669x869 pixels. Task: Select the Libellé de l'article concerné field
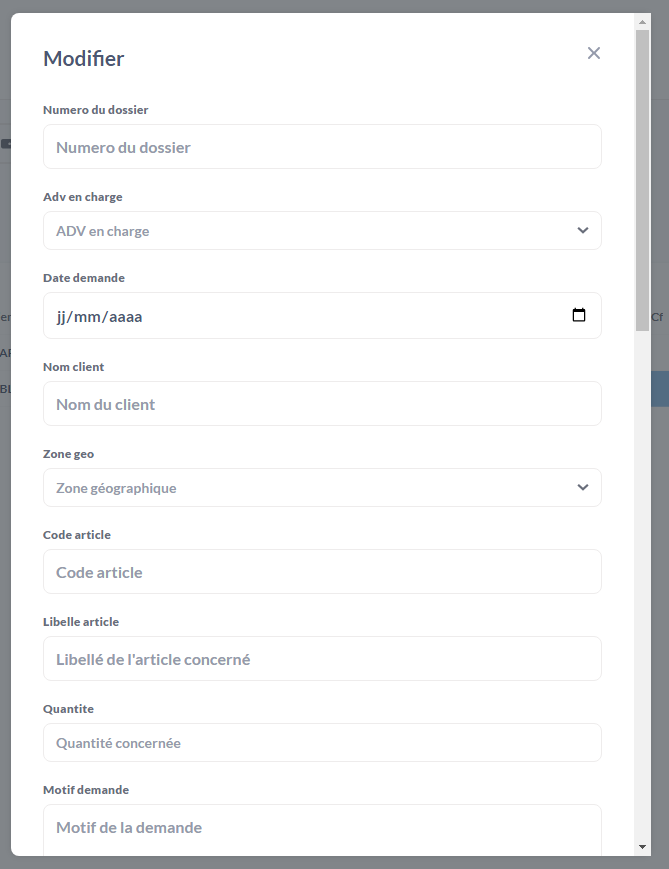[322, 659]
